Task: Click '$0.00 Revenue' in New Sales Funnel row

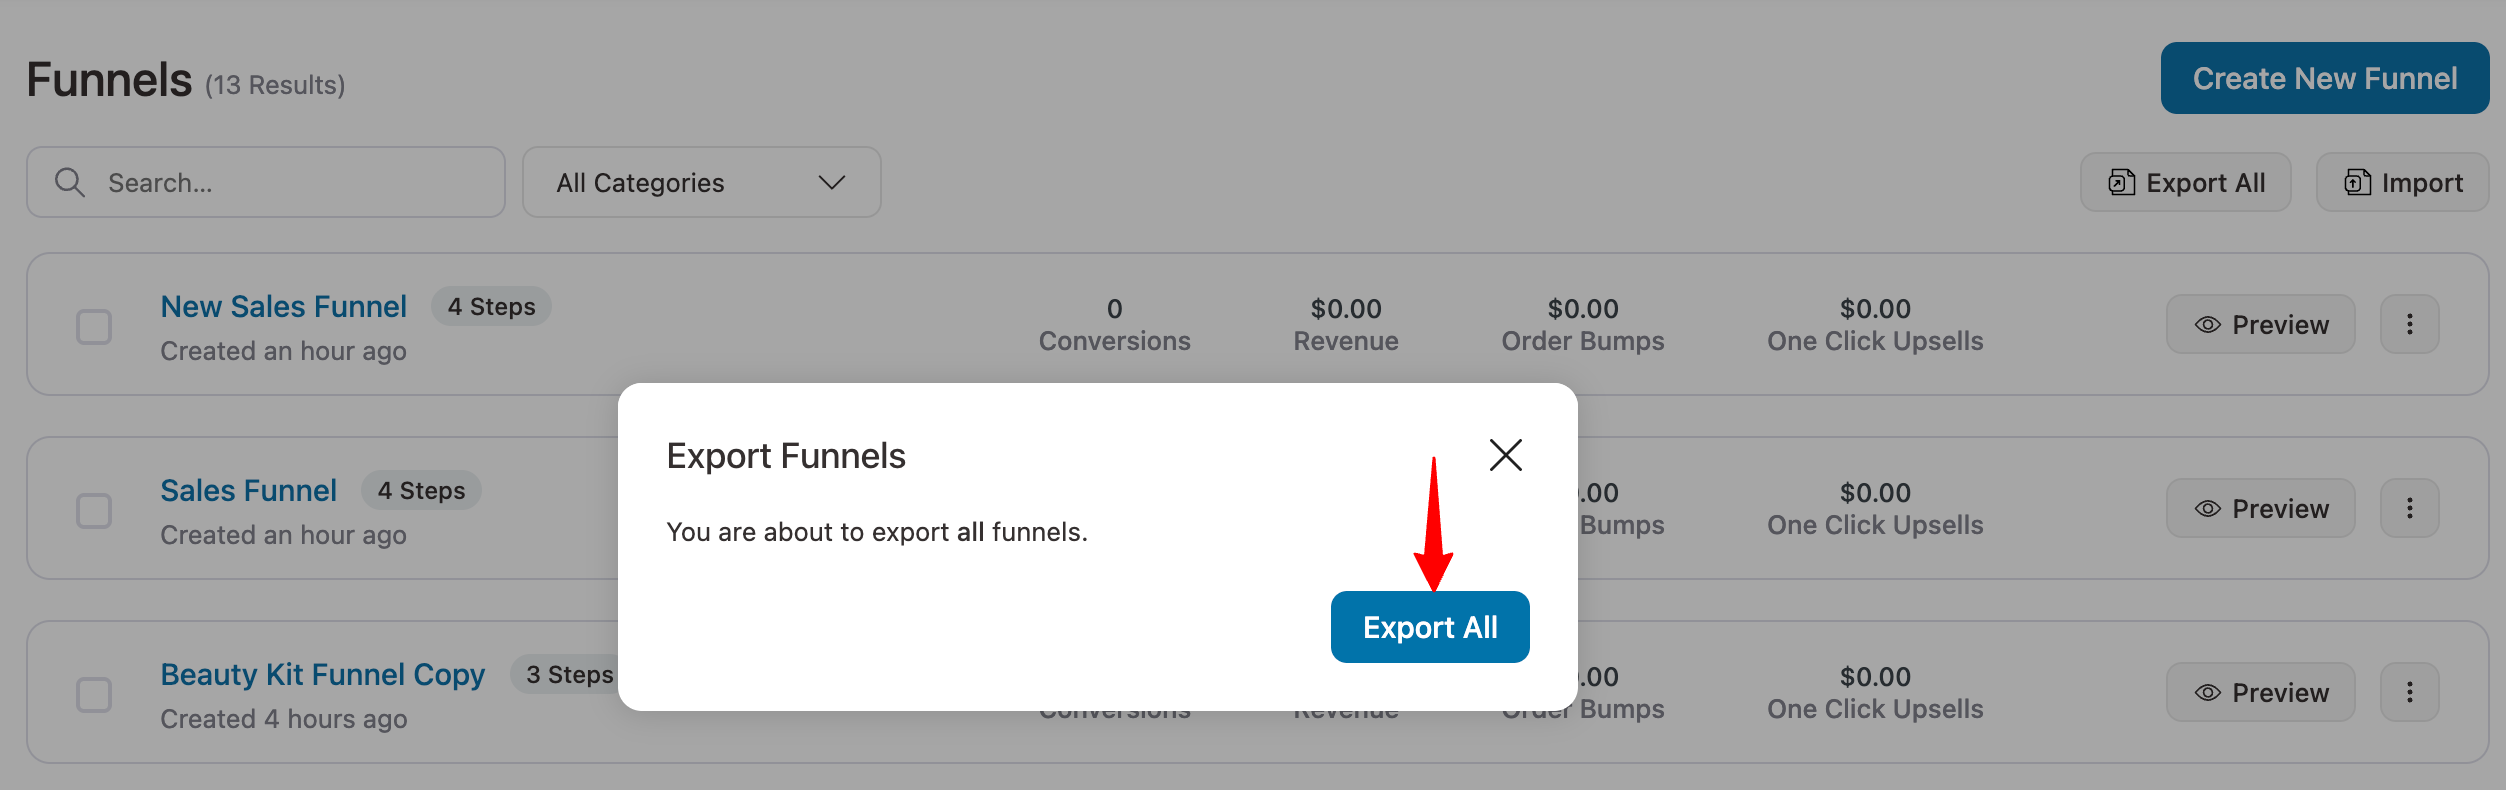Action: (1346, 325)
